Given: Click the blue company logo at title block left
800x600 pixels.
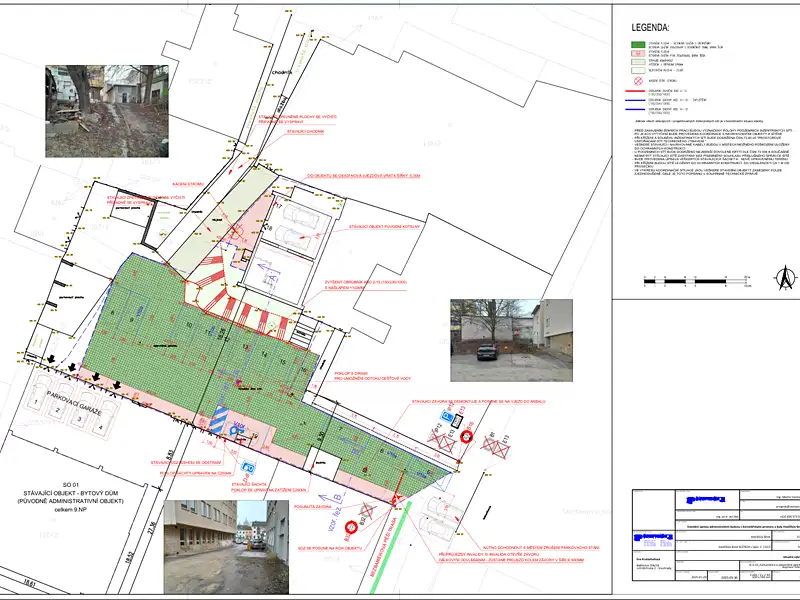Looking at the screenshot, I should tap(653, 539).
